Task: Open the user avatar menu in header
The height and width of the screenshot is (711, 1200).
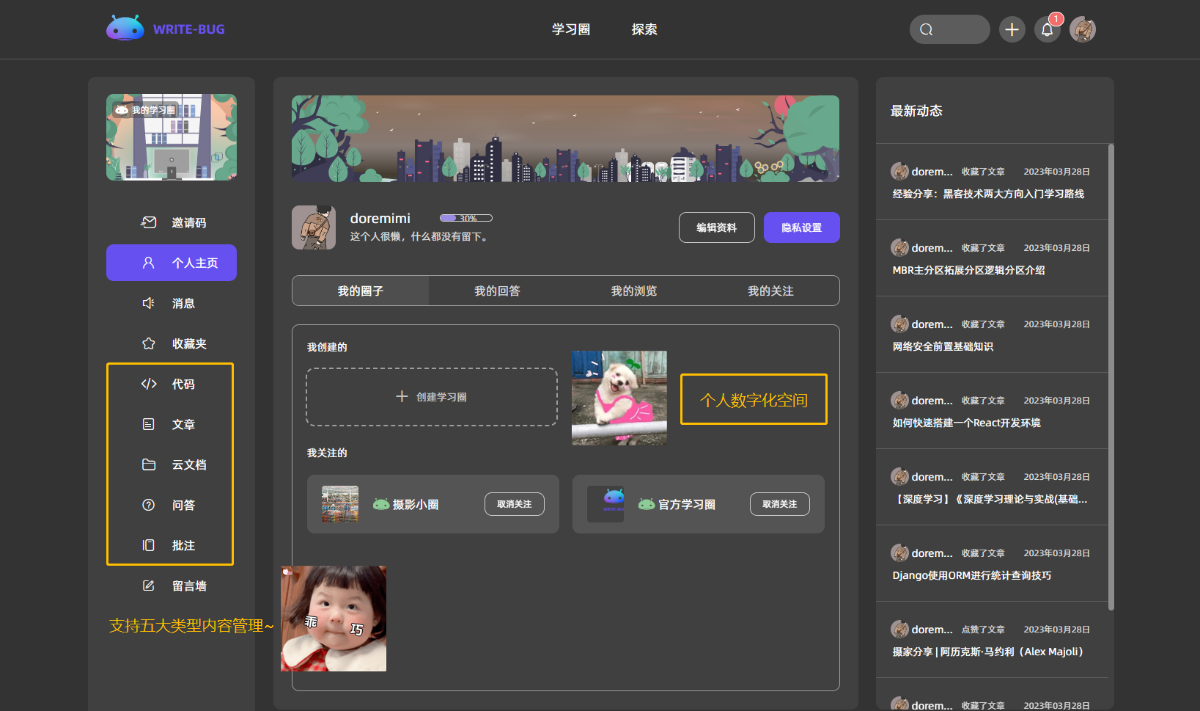Action: coord(1083,29)
